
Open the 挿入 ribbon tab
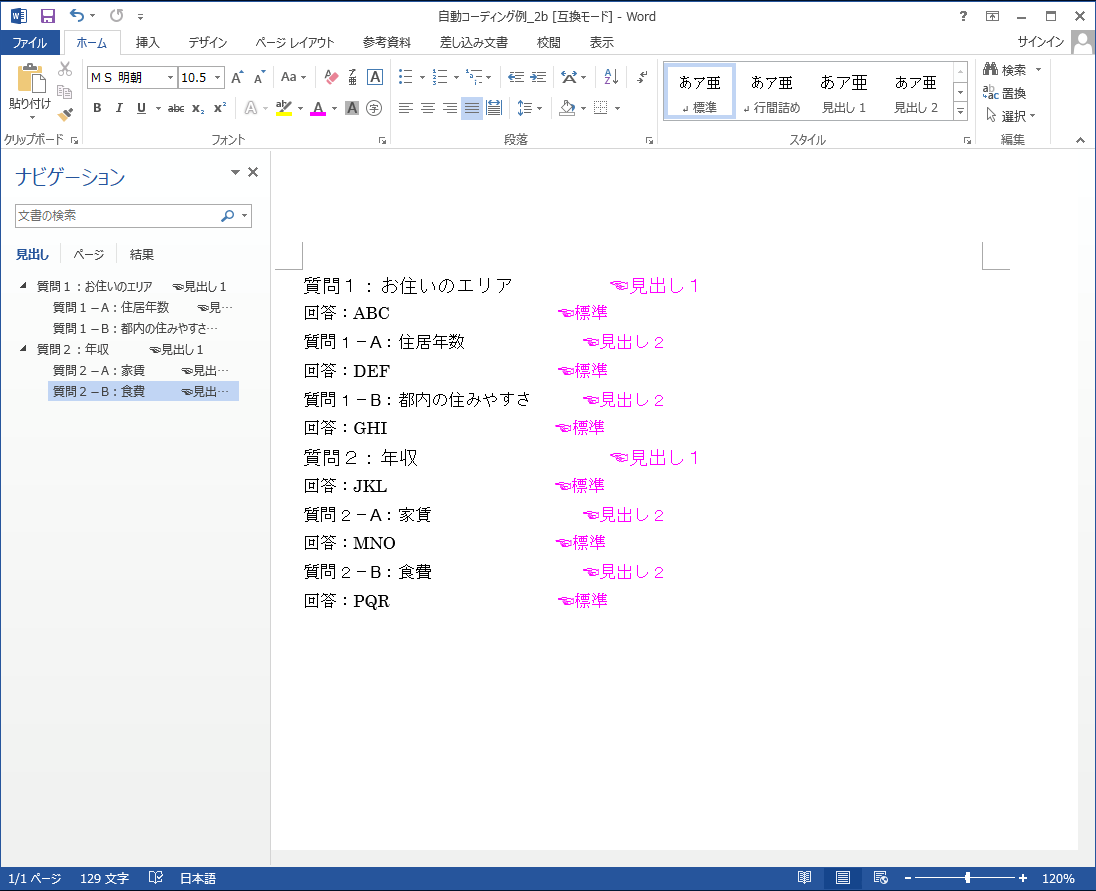pyautogui.click(x=148, y=42)
